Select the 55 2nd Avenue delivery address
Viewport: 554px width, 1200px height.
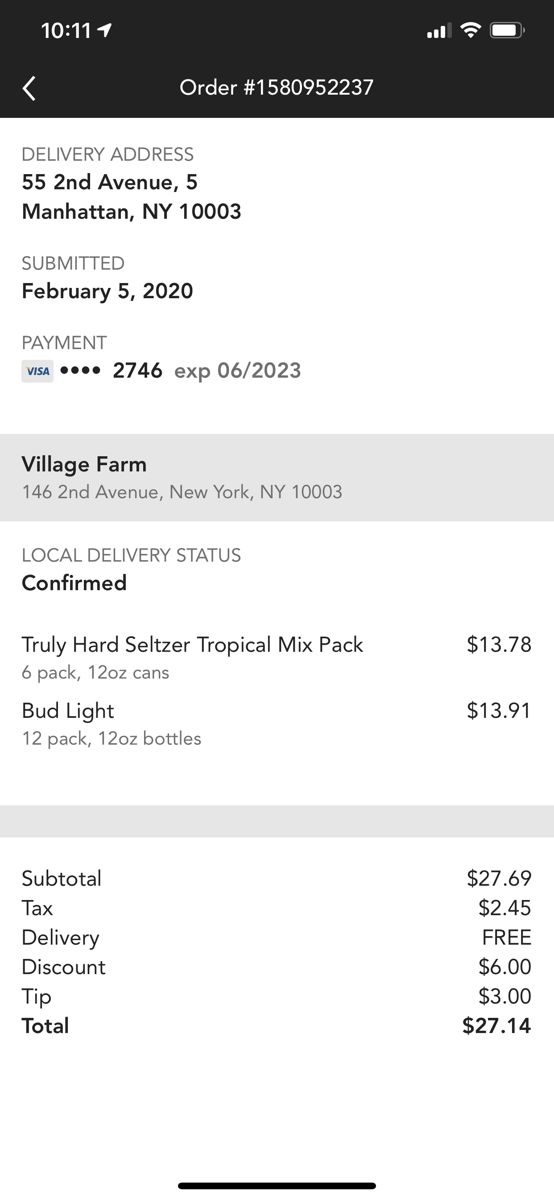point(131,197)
